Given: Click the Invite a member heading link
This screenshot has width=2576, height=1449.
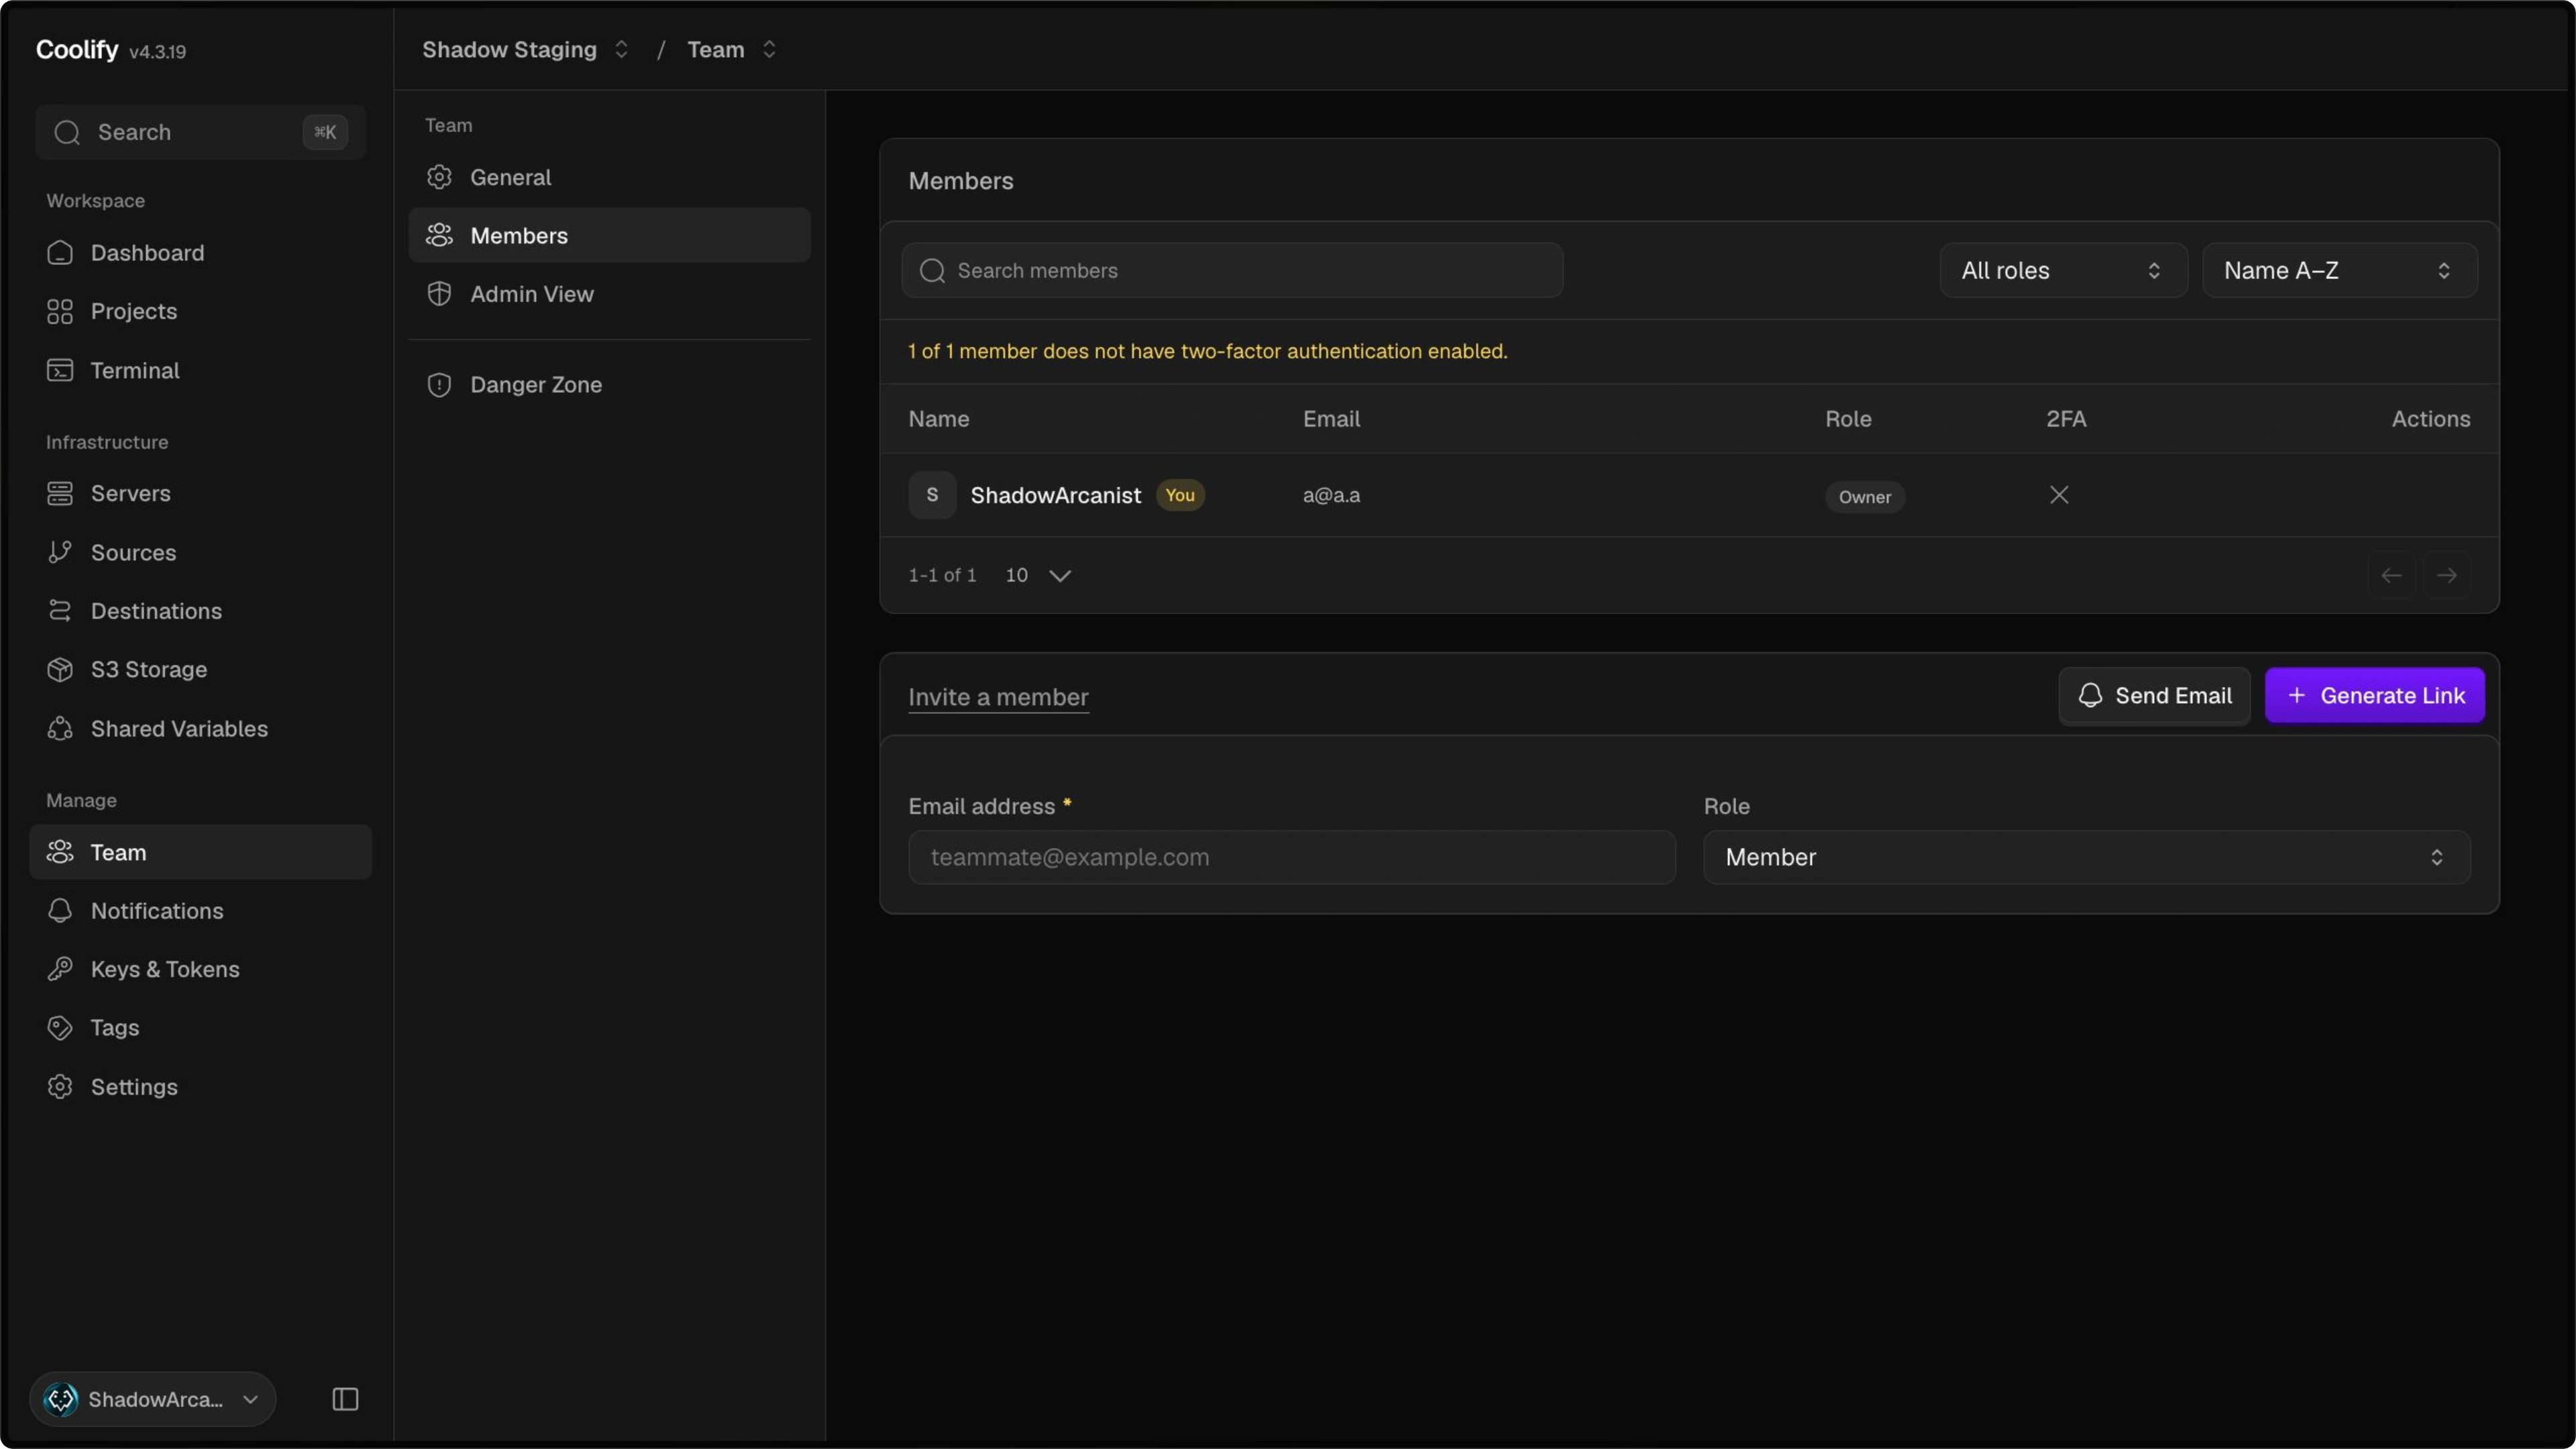Looking at the screenshot, I should (998, 697).
